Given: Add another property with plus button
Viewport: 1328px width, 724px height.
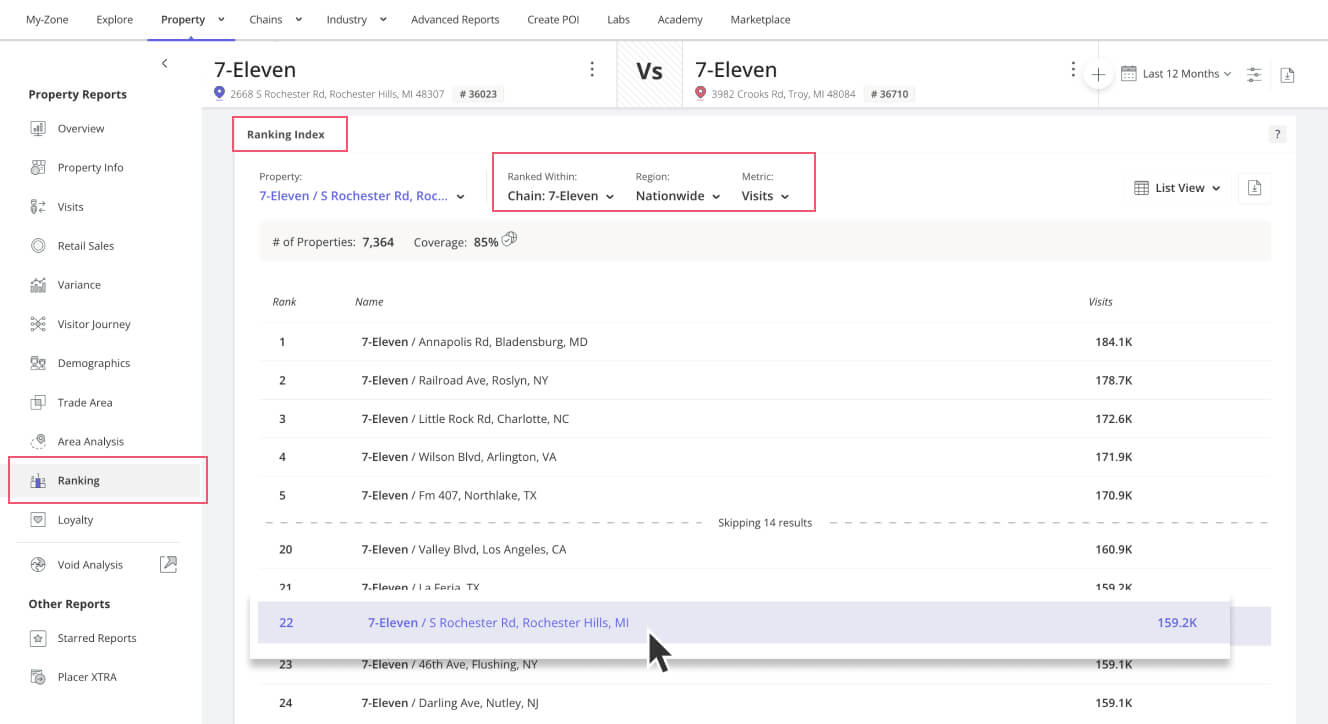Looking at the screenshot, I should pos(1098,74).
